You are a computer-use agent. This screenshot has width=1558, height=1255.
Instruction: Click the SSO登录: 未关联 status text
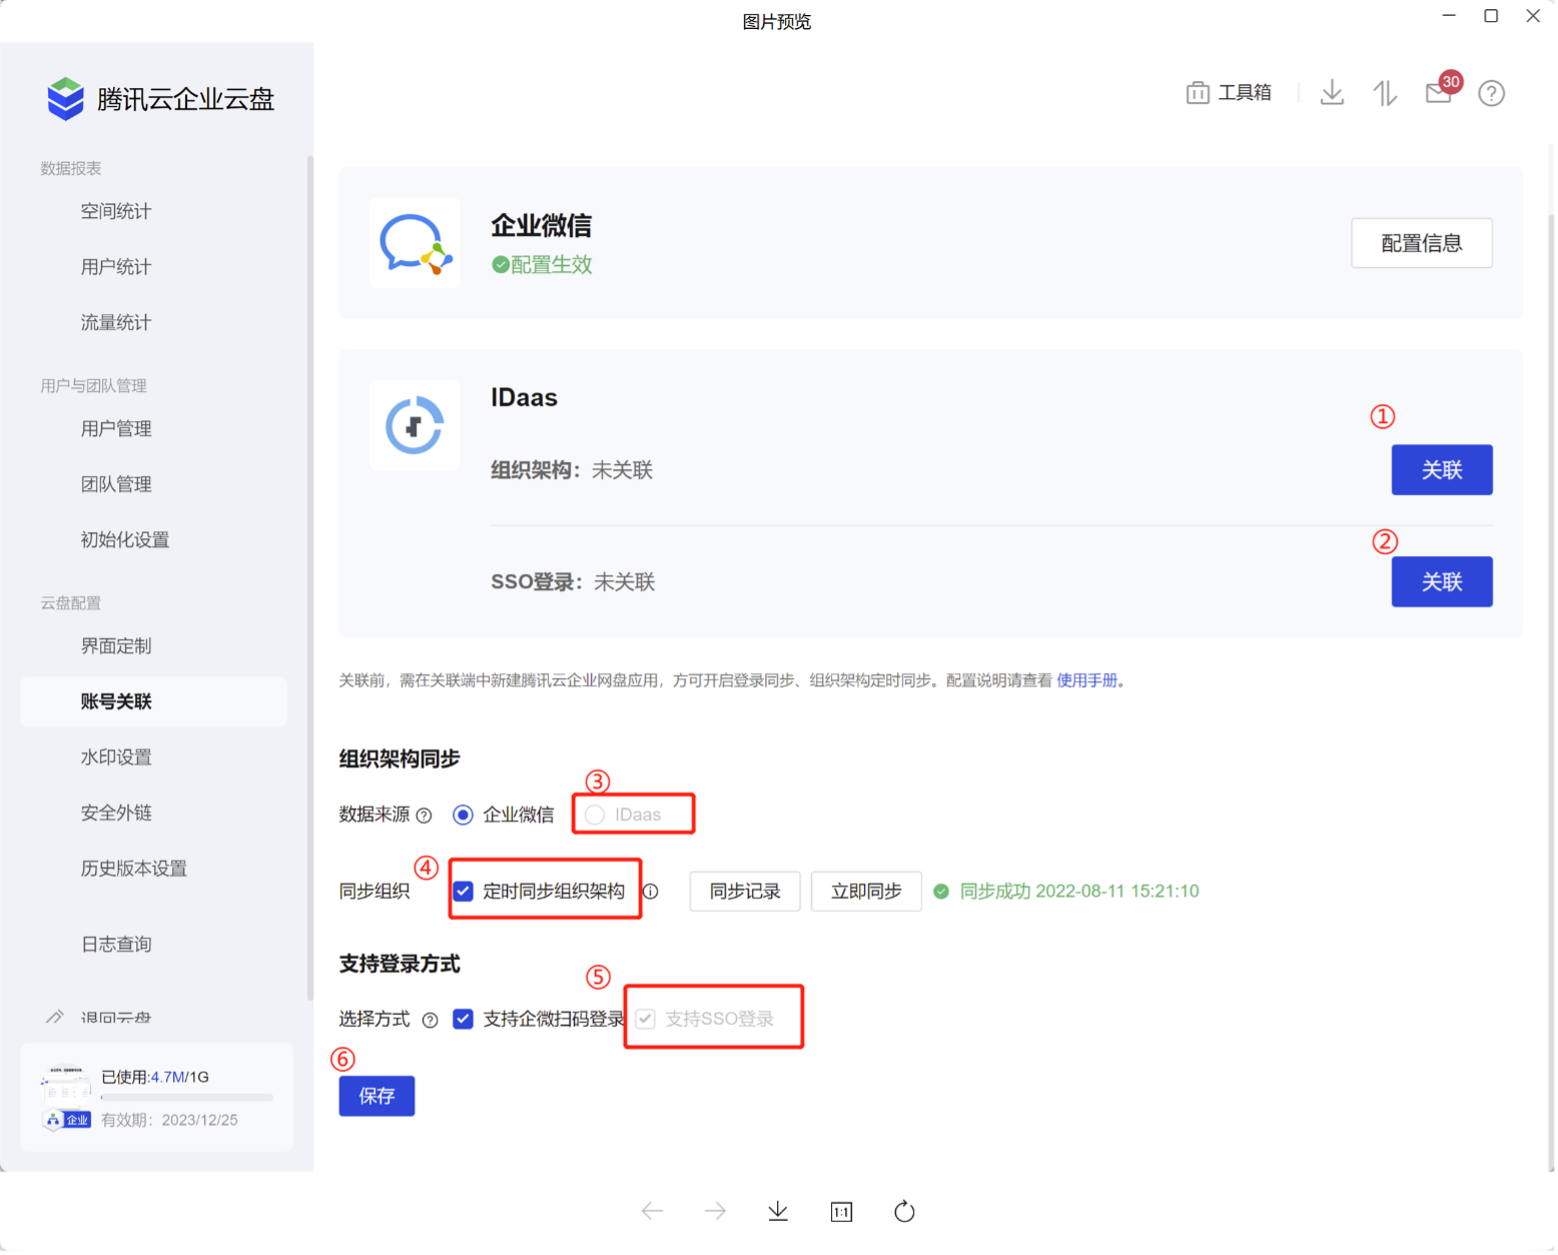(573, 583)
